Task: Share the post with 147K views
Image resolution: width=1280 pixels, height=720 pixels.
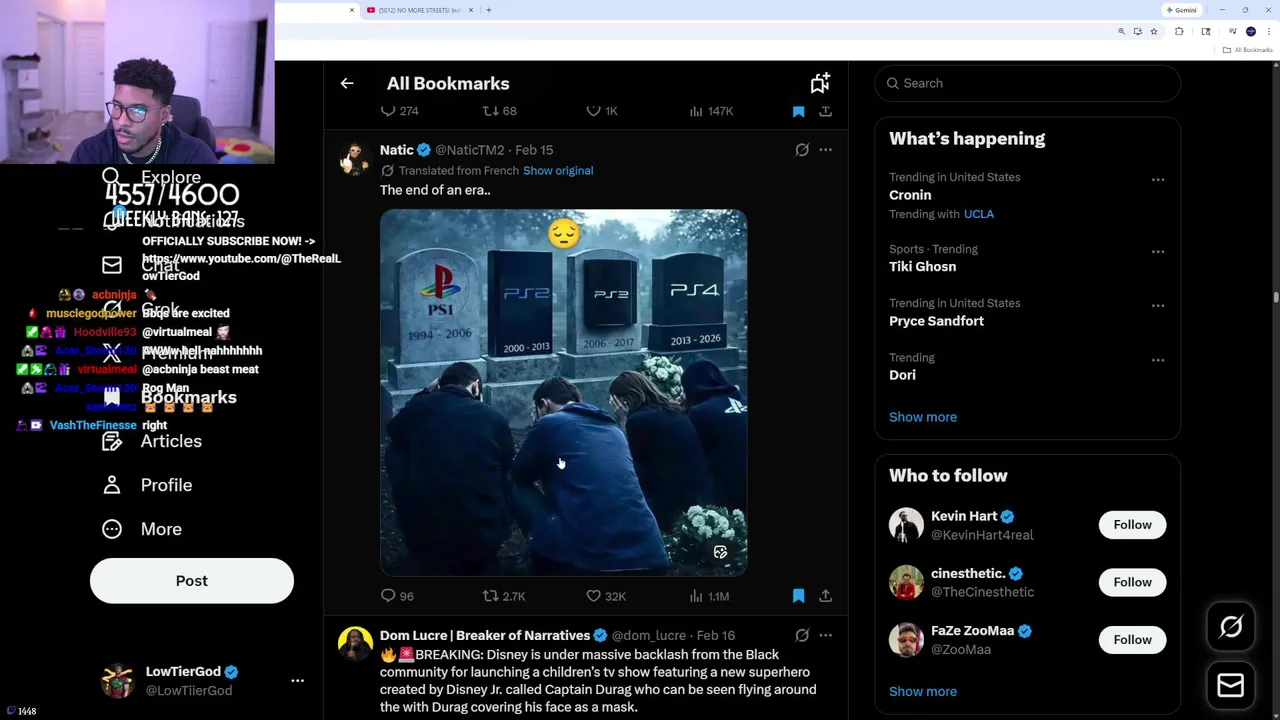Action: 825,111
